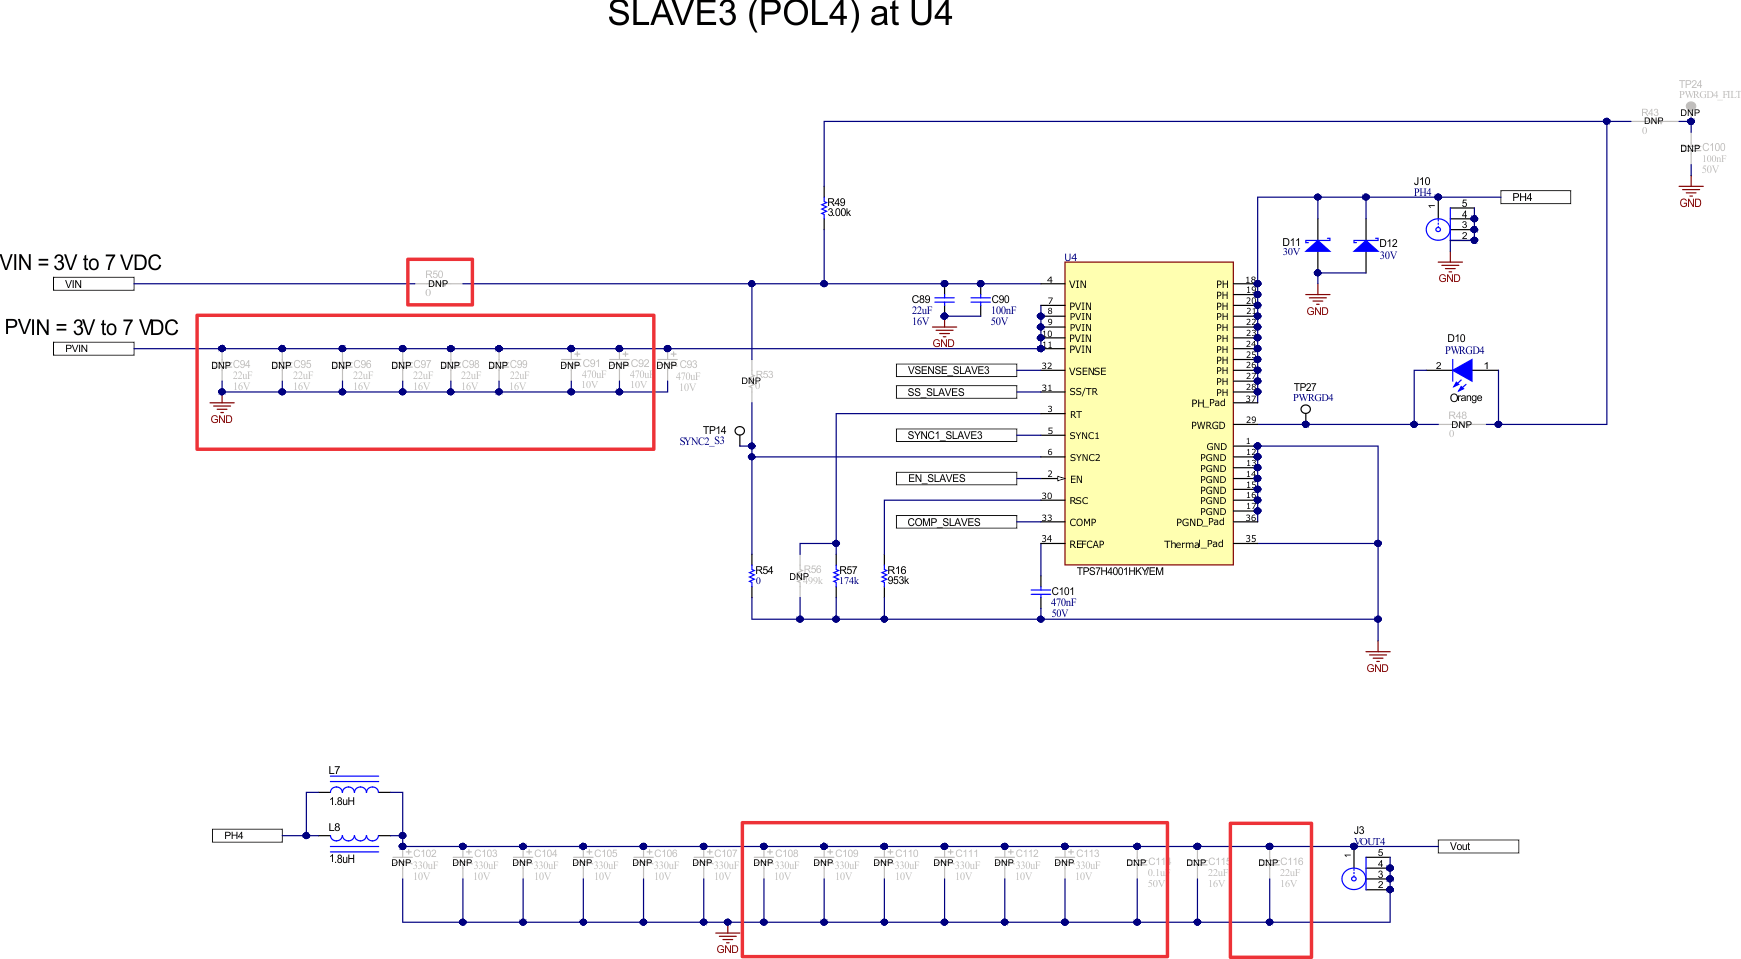This screenshot has width=1741, height=959.
Task: Select the U4 TPS7H4001HKY/EM chip body
Action: (1149, 414)
